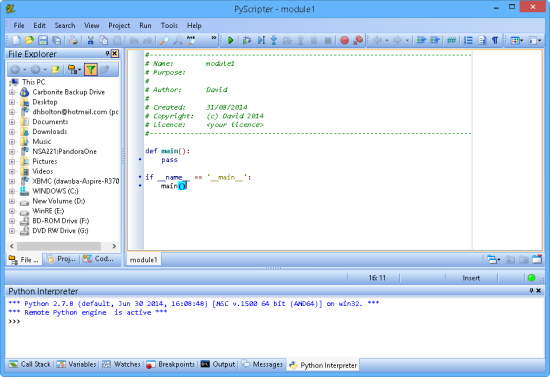Screen dimensions: 550x377
Task: Switch to the Call Stack tab
Action: (30, 364)
